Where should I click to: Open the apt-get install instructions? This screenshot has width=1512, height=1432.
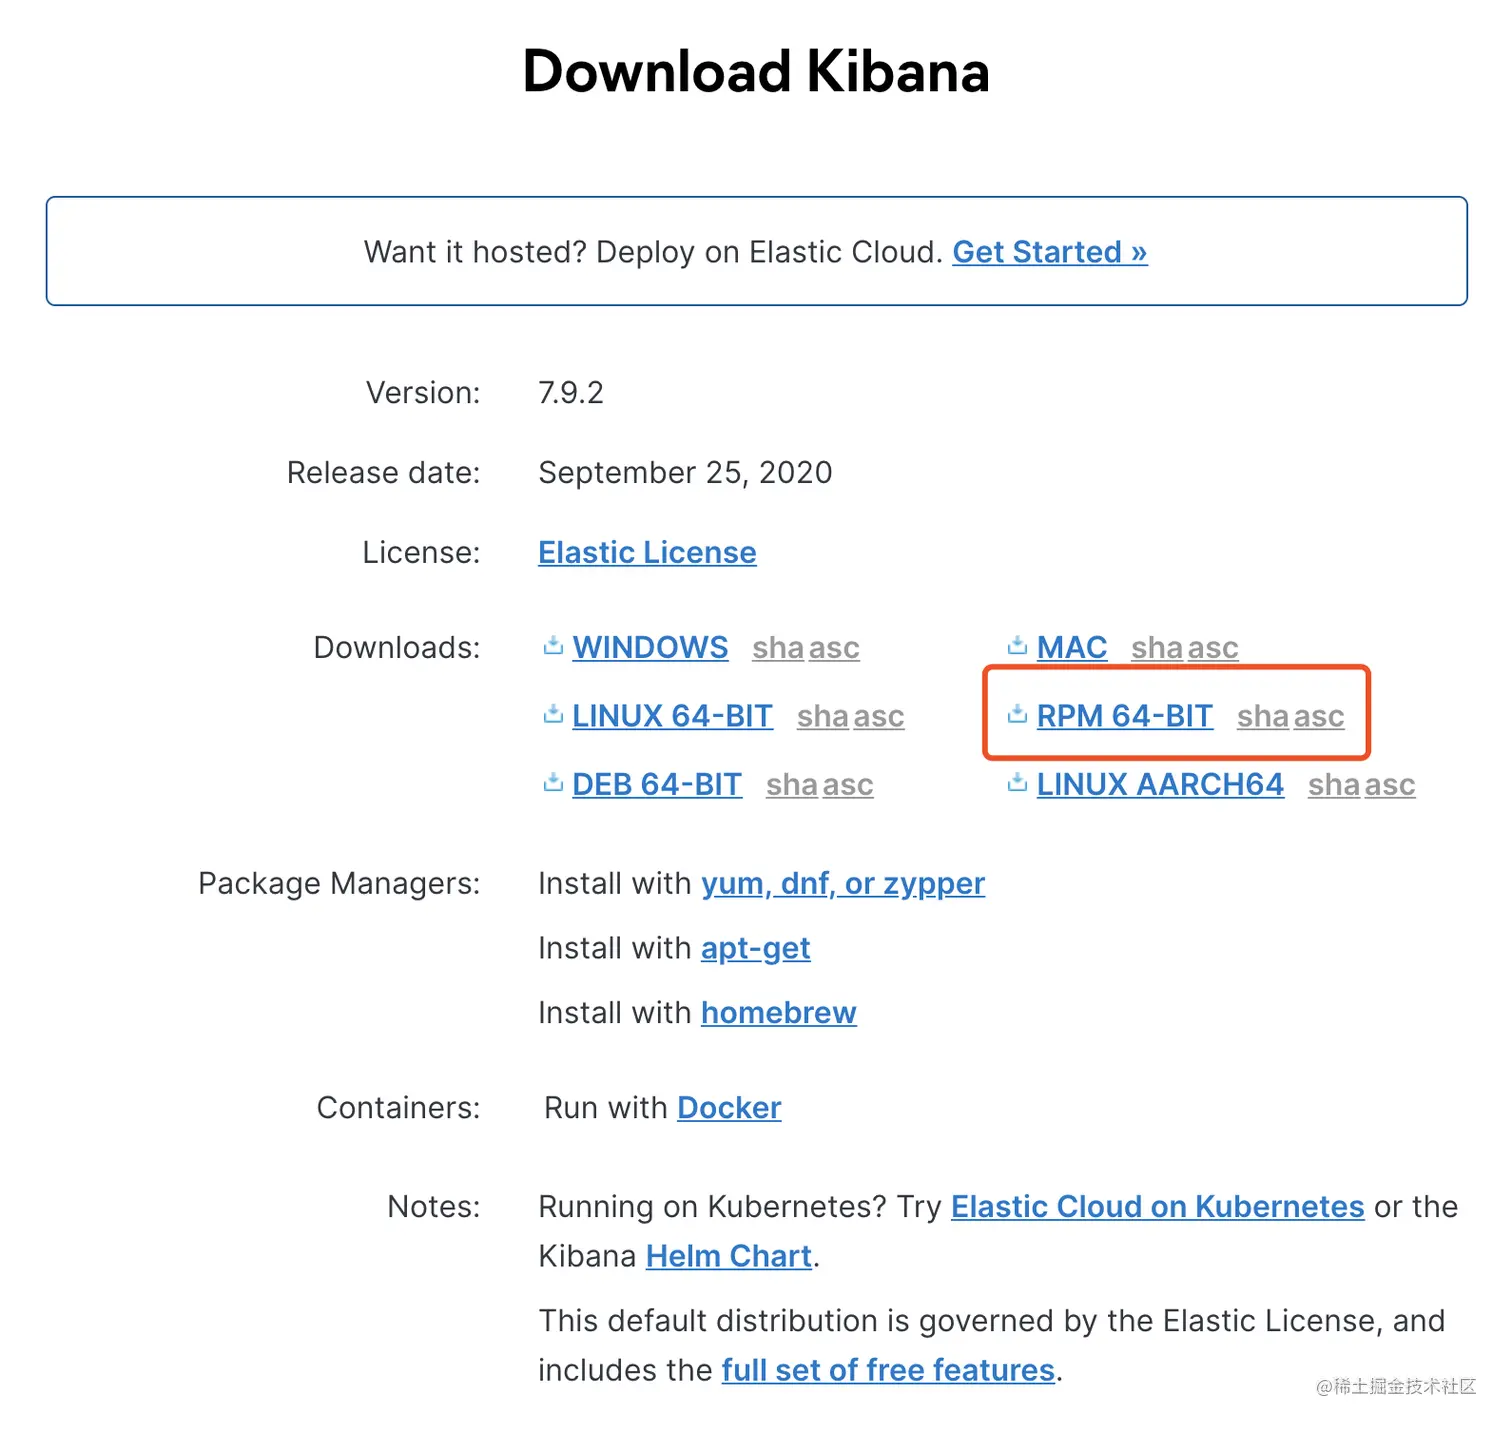(x=755, y=948)
